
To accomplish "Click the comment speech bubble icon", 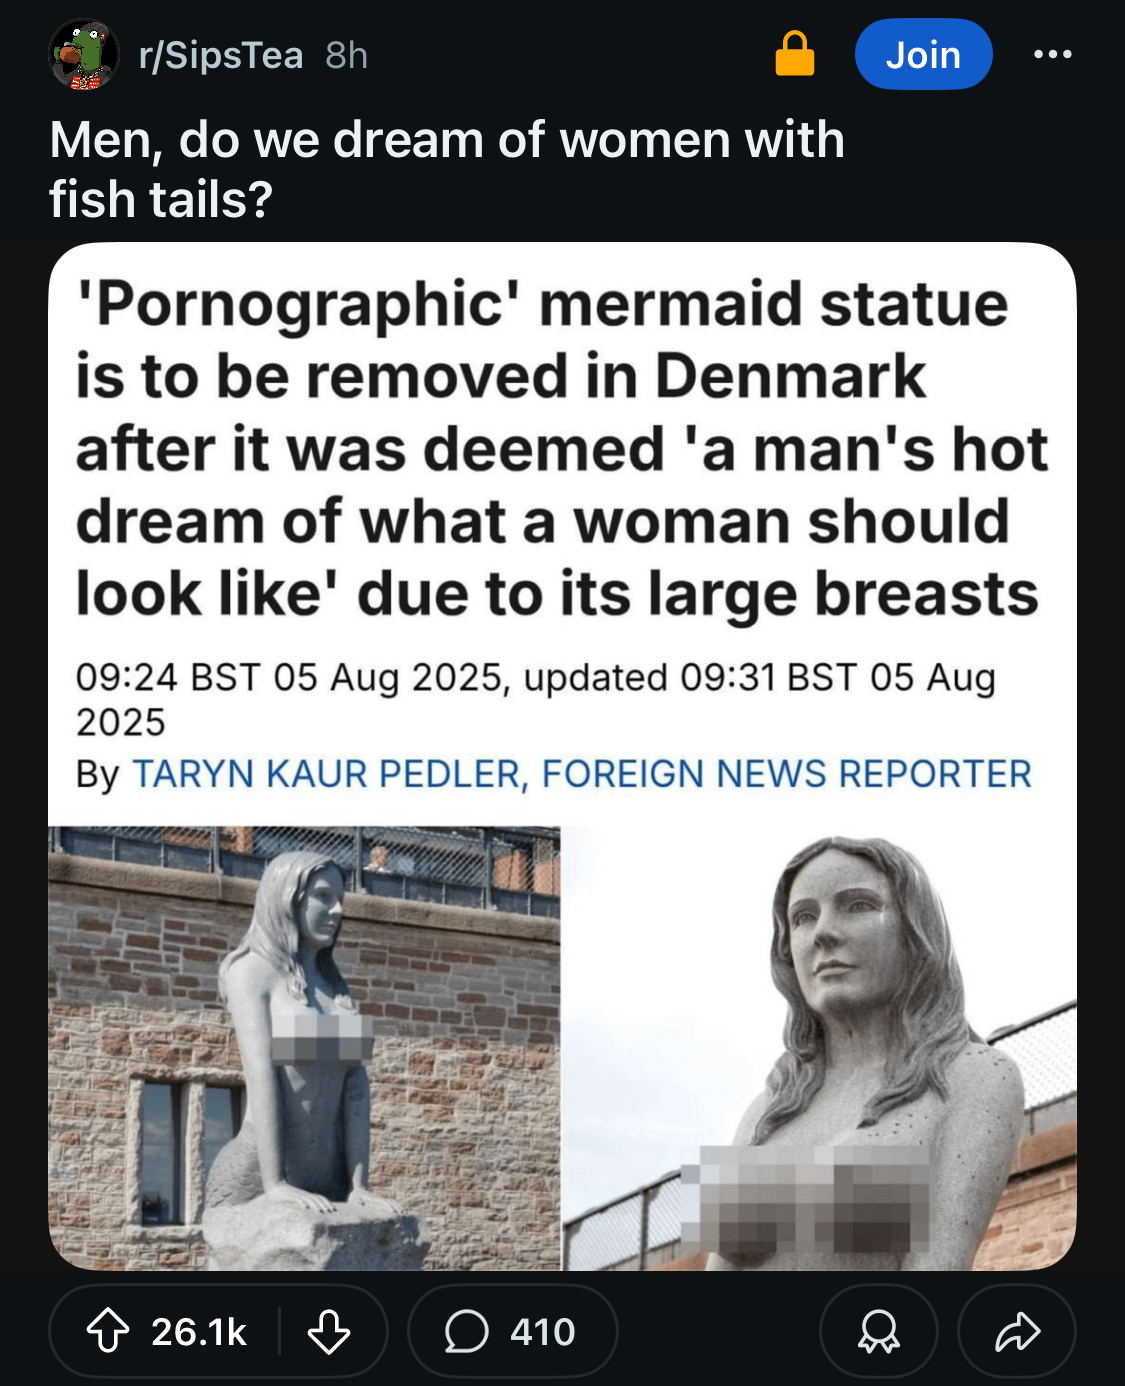I will 466,1332.
